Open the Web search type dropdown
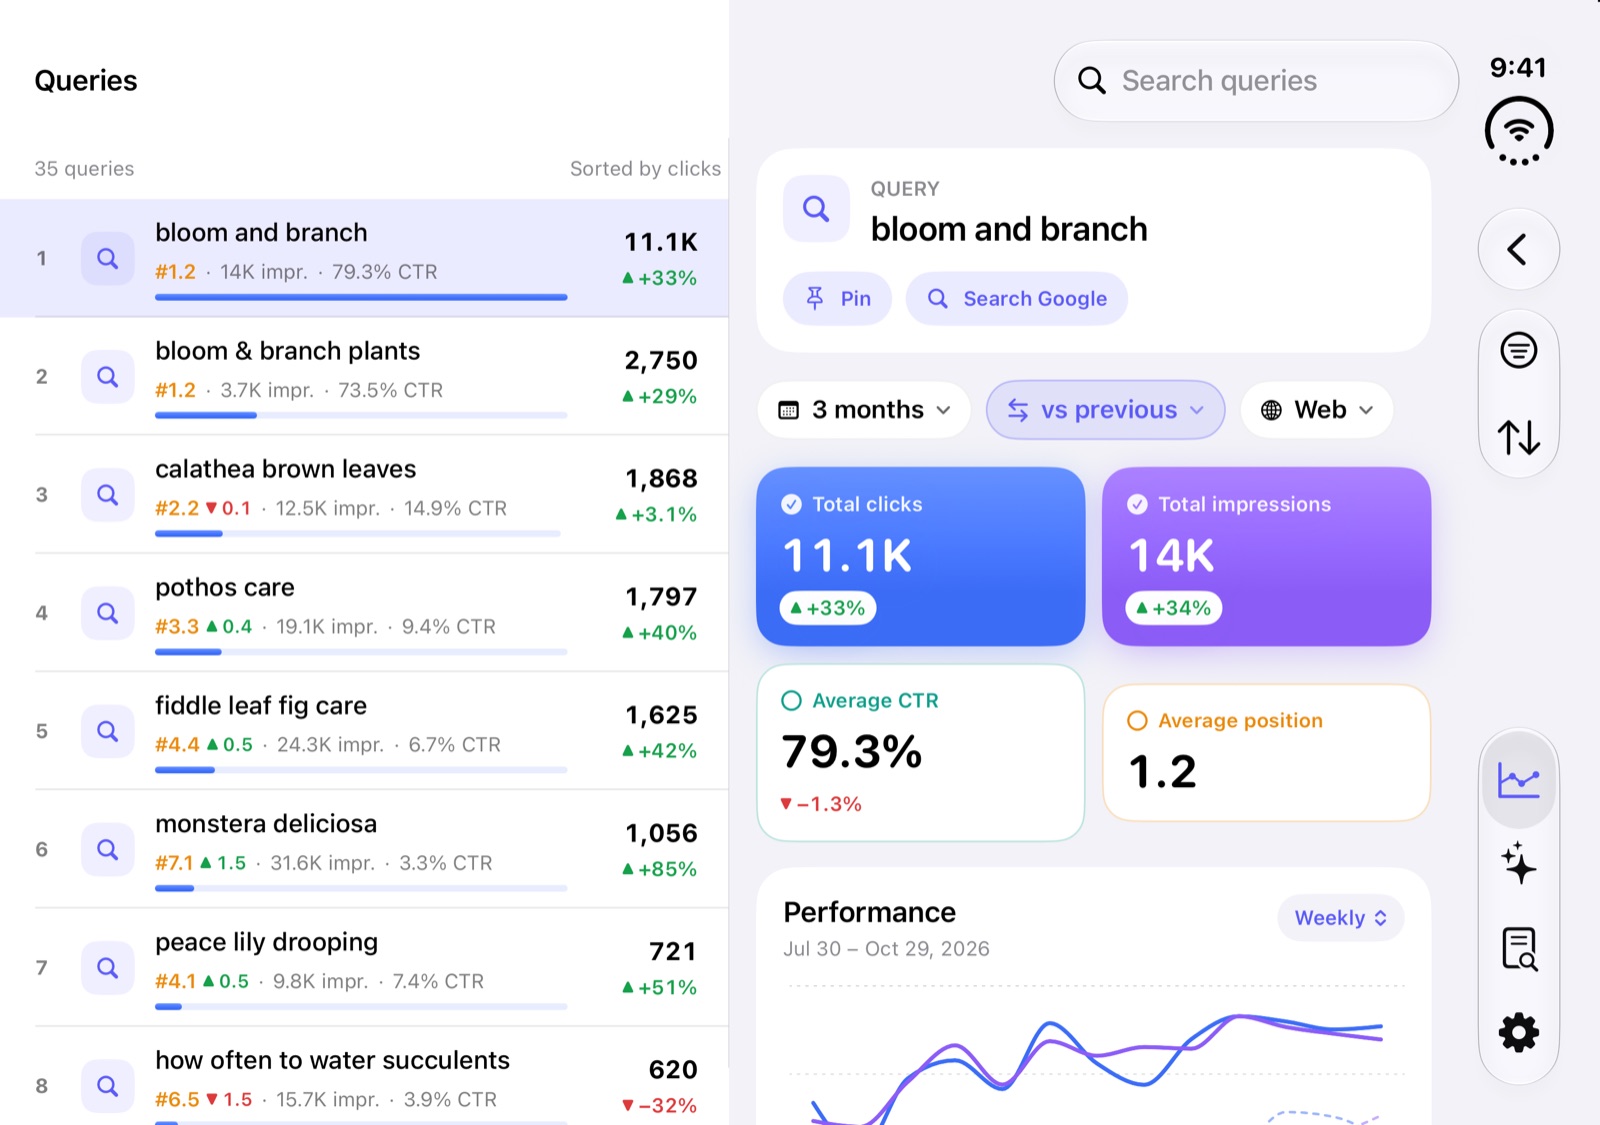Viewport: 1600px width, 1125px height. (x=1317, y=410)
